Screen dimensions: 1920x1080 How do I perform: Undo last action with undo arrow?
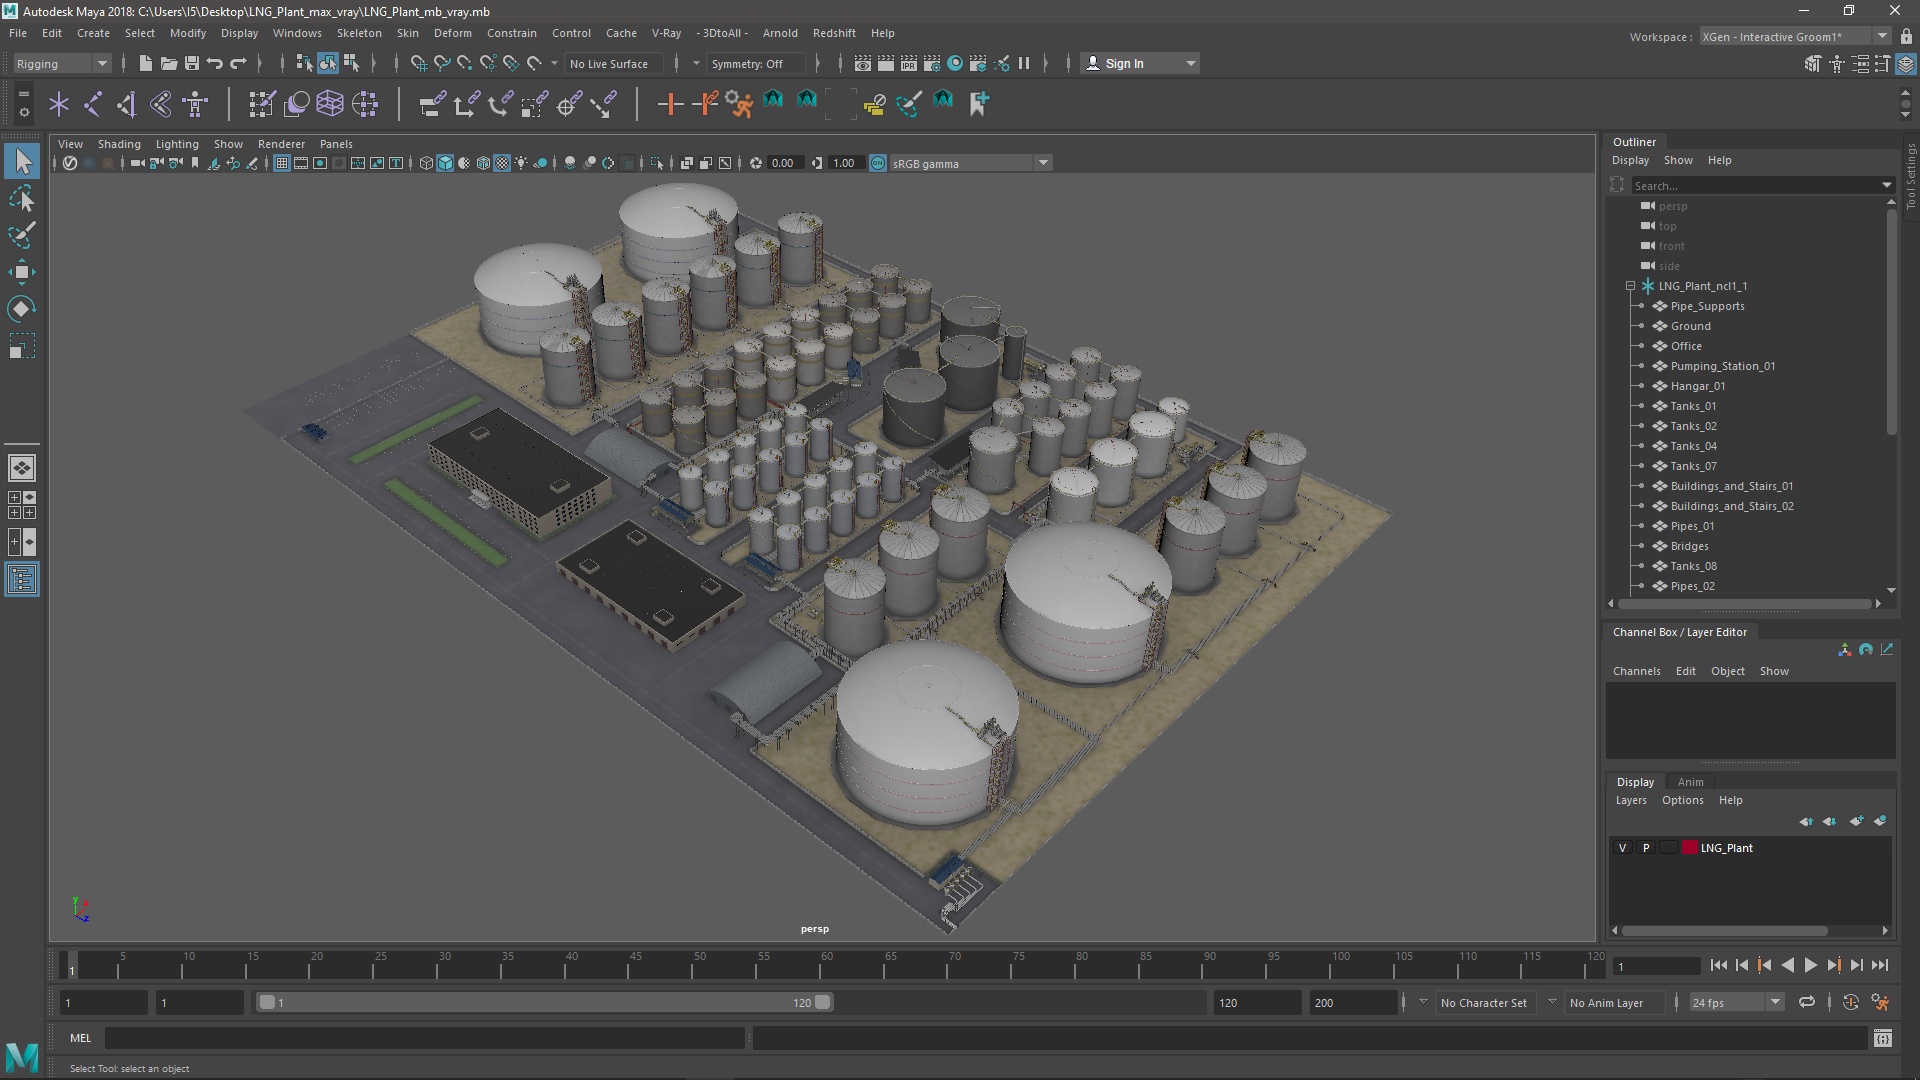tap(214, 63)
